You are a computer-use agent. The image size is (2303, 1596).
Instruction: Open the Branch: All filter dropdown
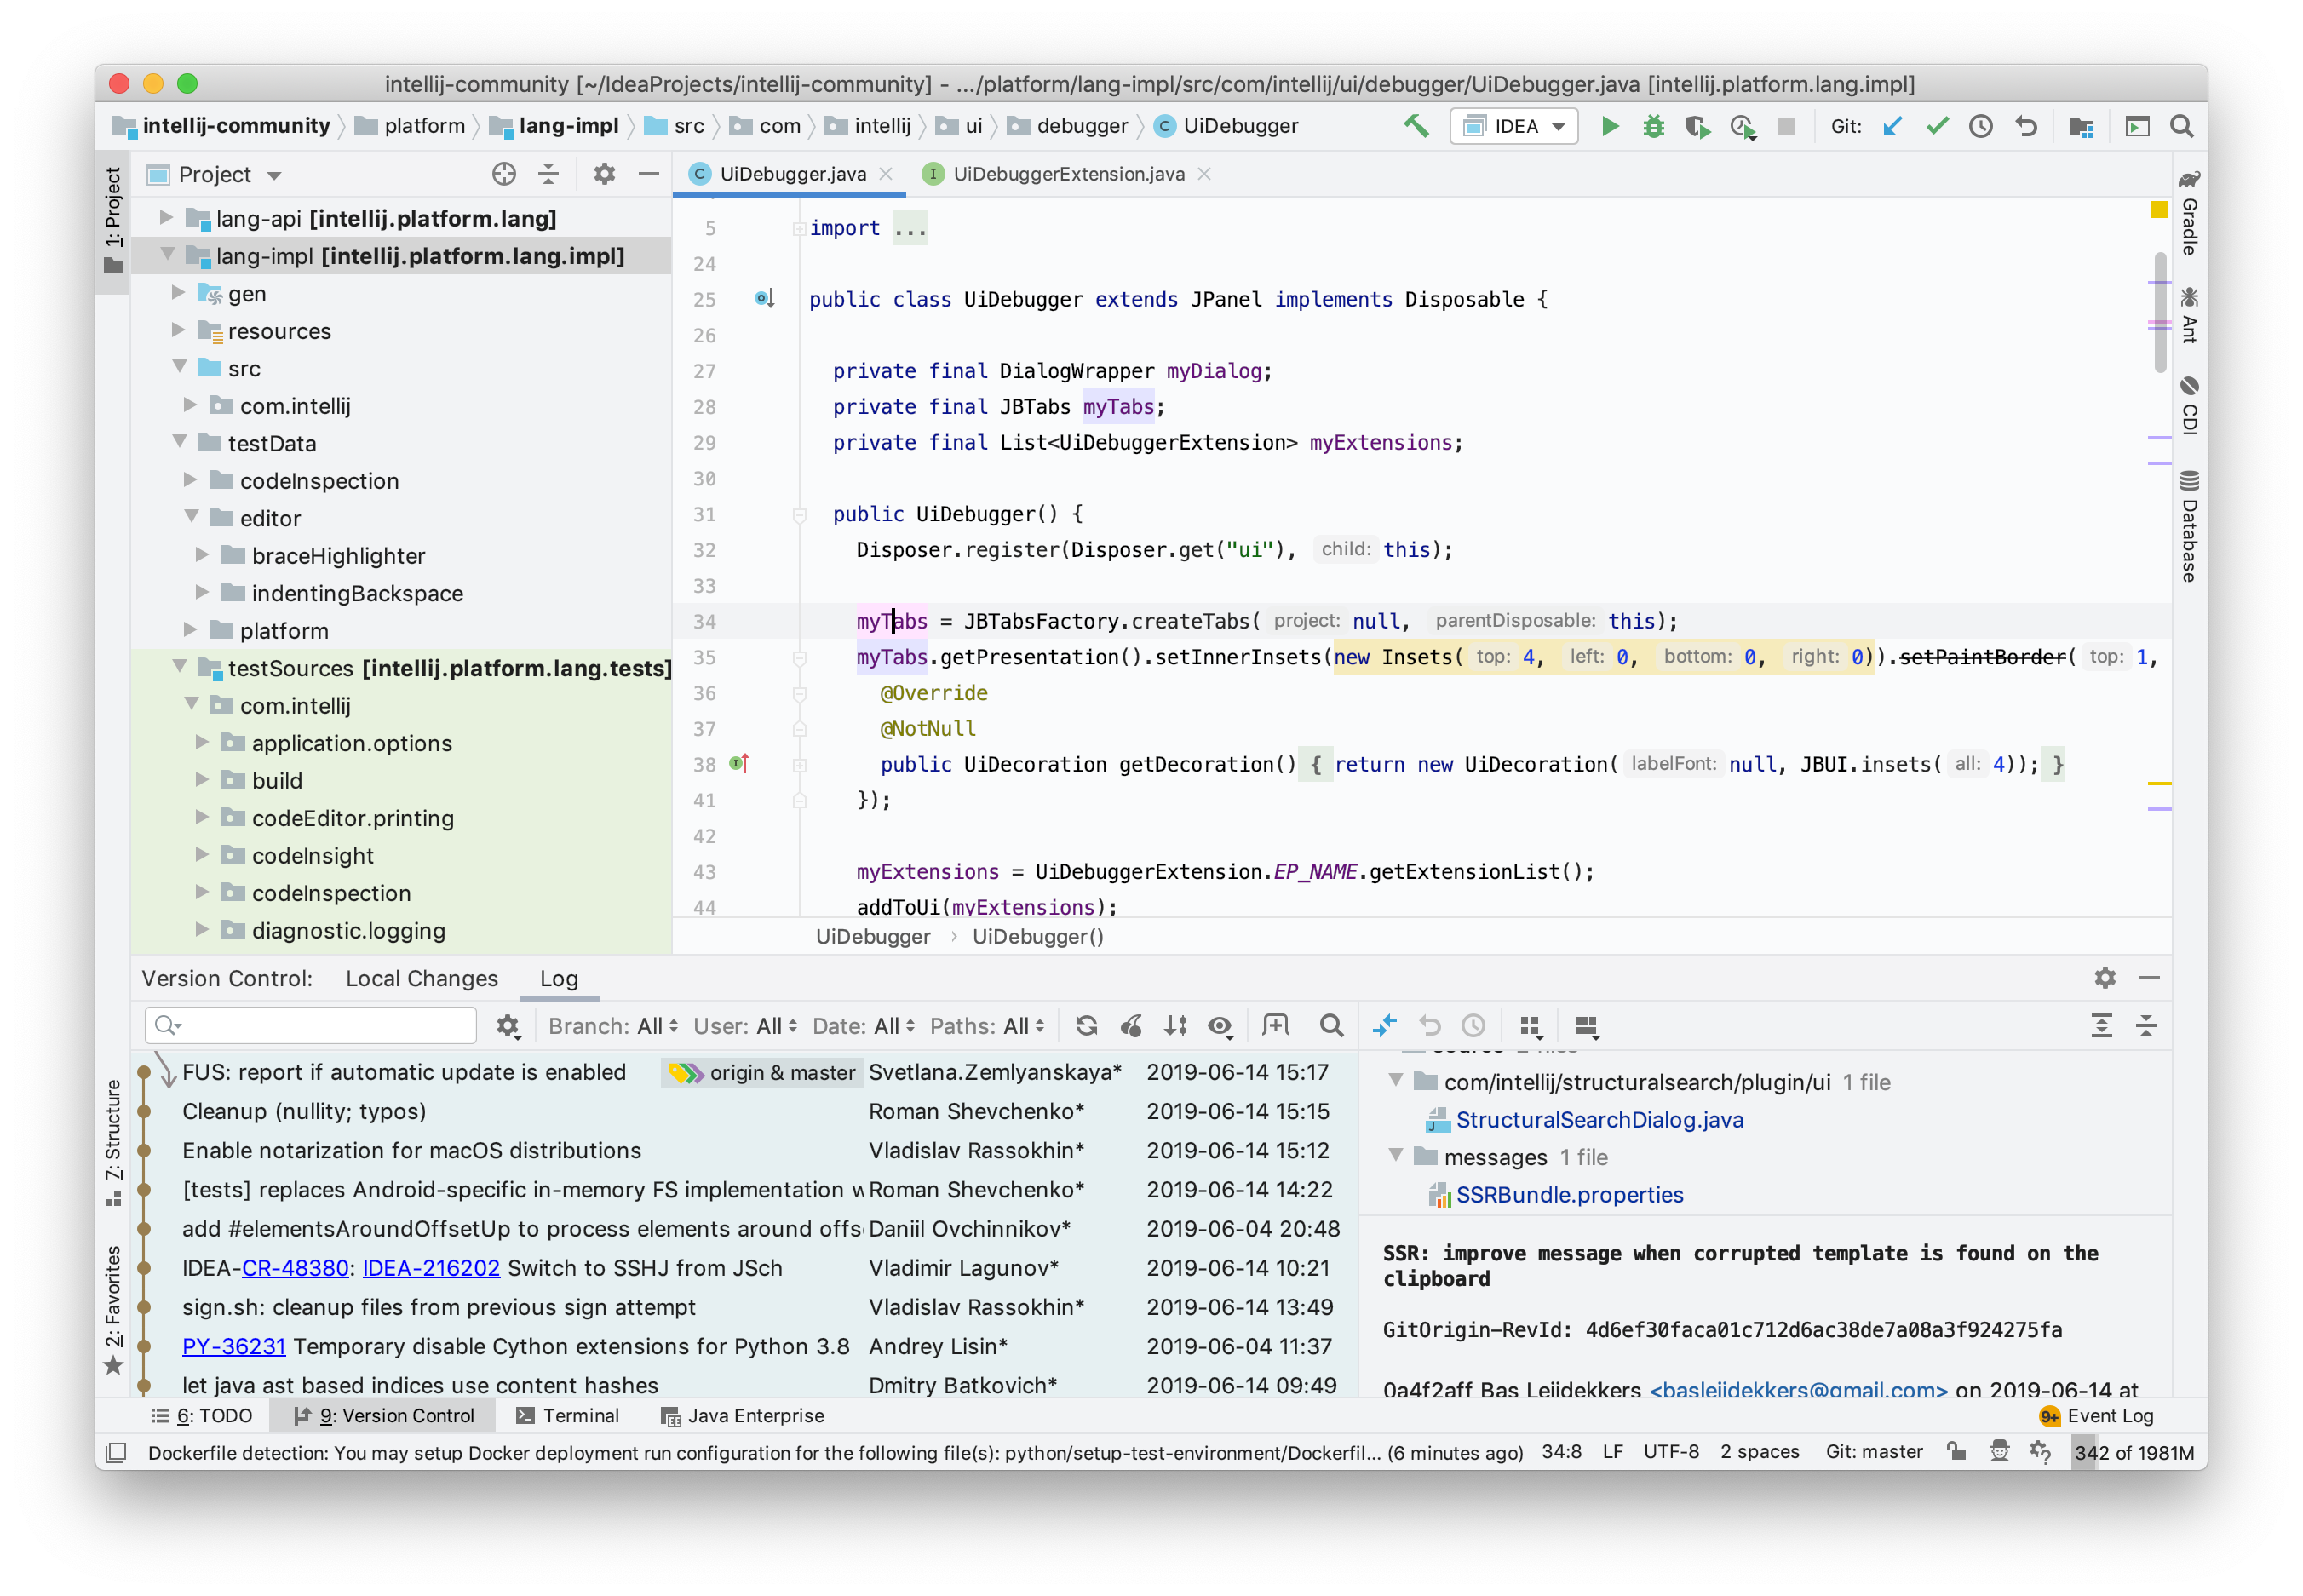(x=613, y=1025)
